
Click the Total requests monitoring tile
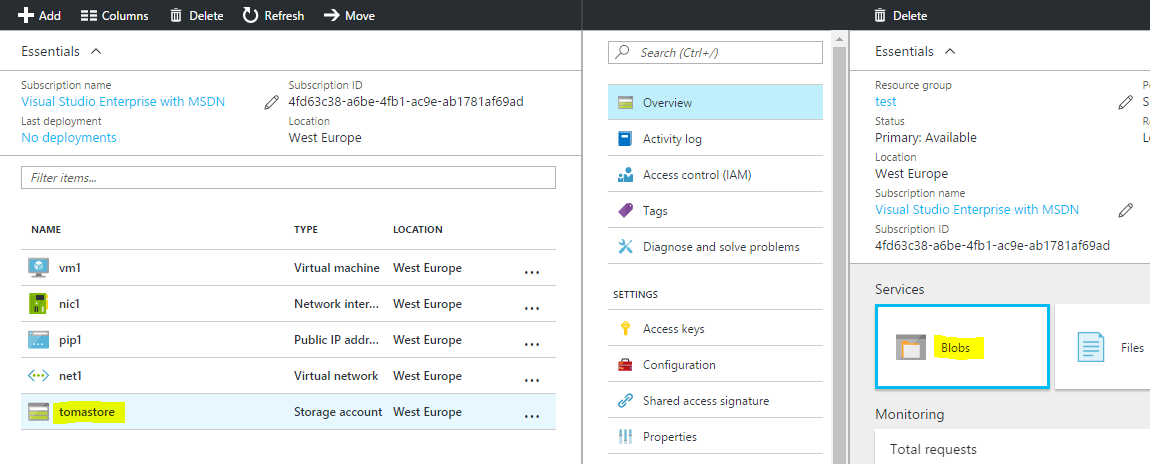coord(1012,446)
